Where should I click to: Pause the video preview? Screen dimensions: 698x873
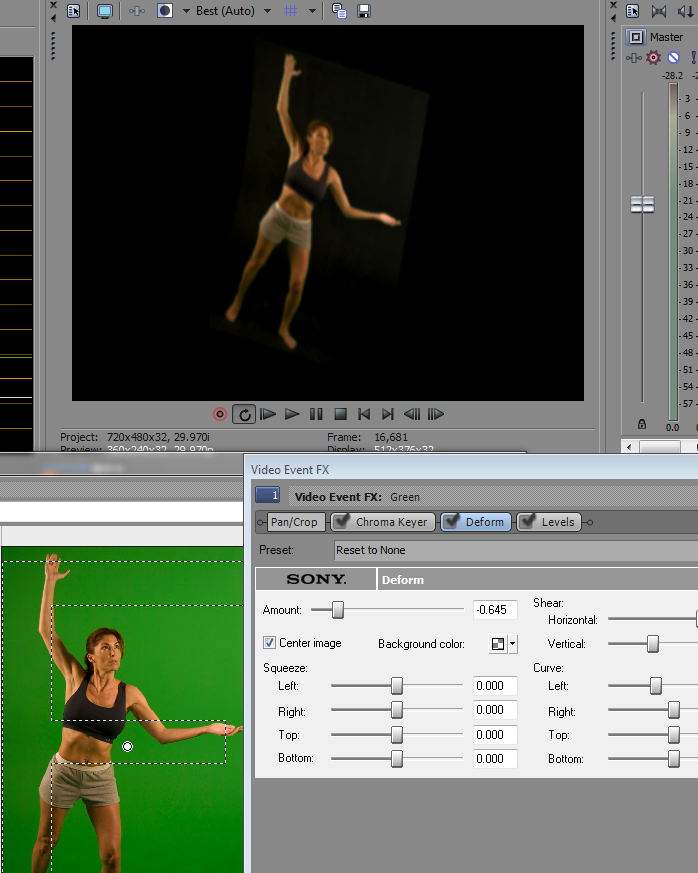click(x=316, y=414)
